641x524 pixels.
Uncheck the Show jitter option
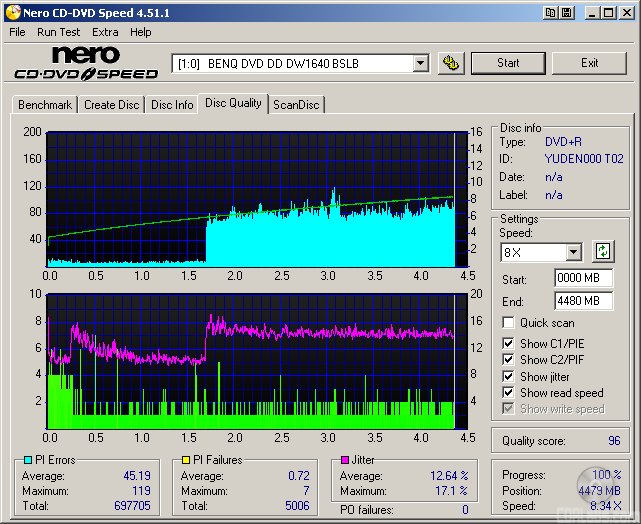pyautogui.click(x=509, y=376)
